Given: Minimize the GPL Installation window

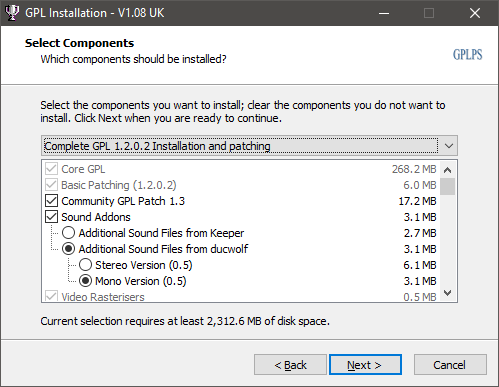Looking at the screenshot, I should (384, 13).
